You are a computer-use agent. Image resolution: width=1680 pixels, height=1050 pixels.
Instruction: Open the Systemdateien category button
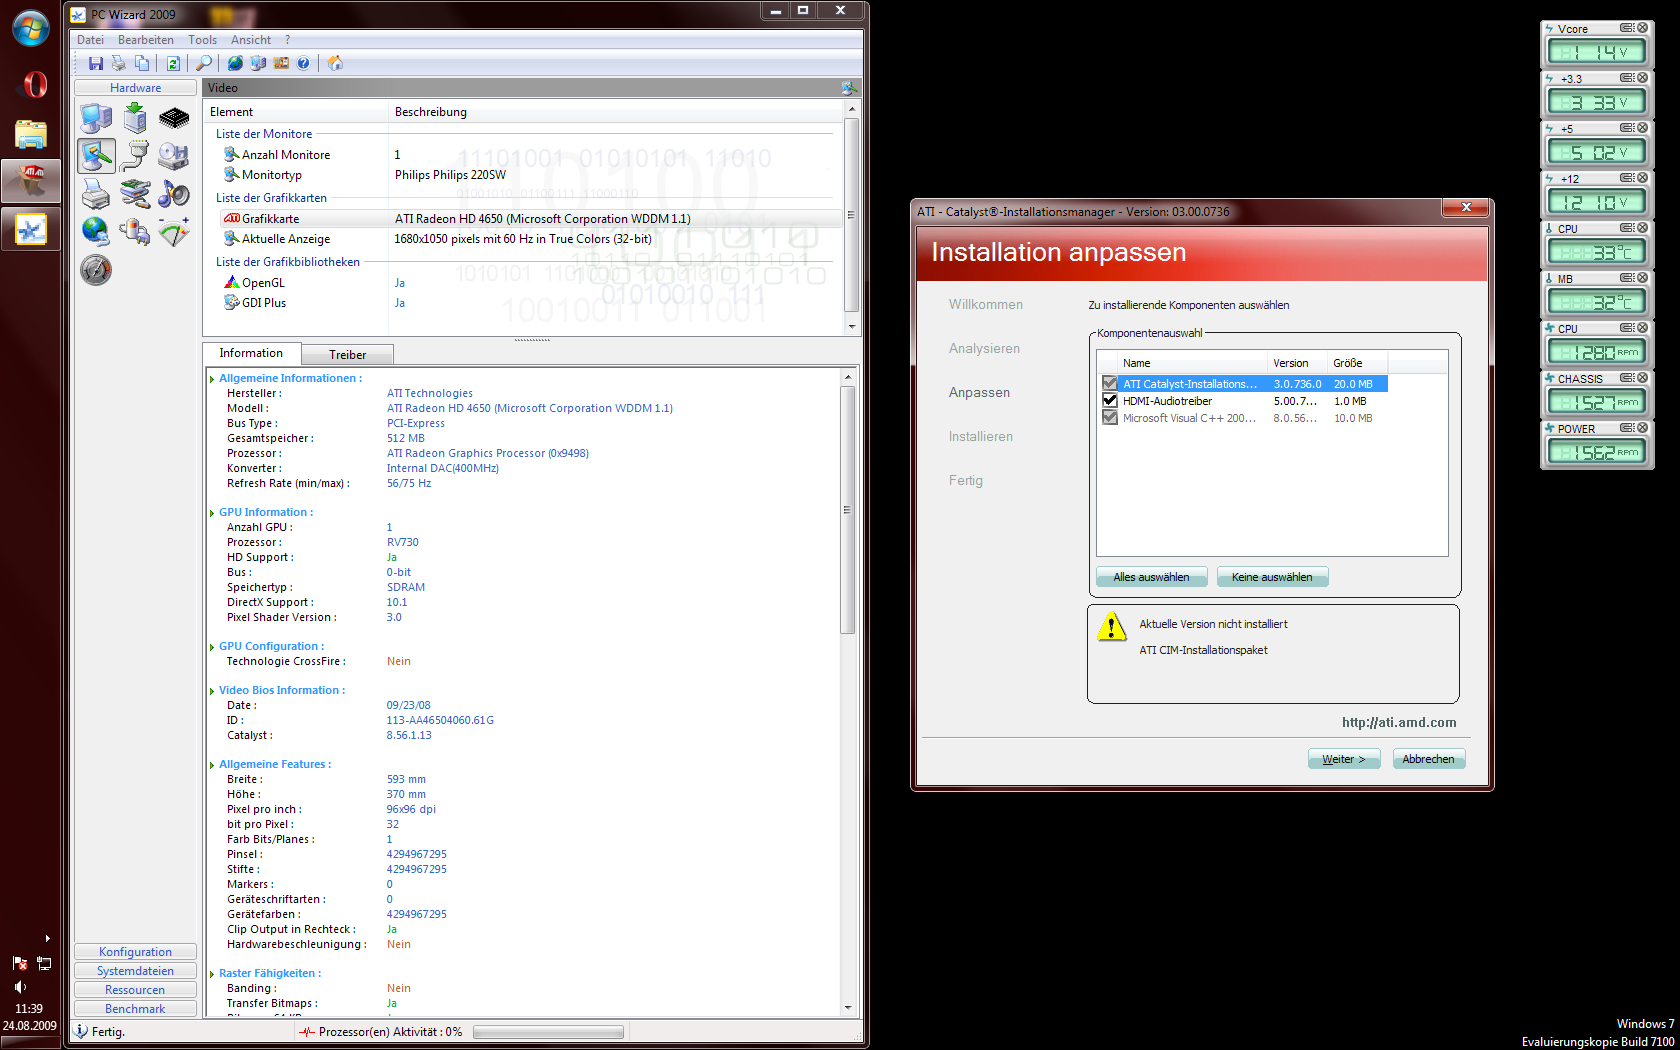tap(135, 971)
